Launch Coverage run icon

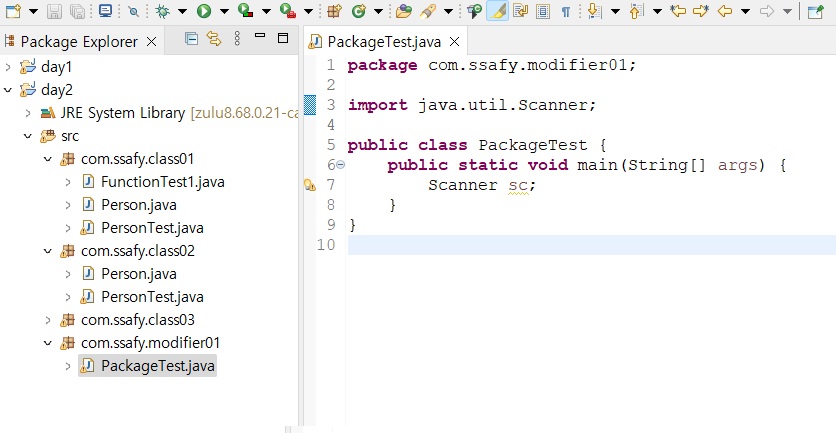tap(245, 11)
